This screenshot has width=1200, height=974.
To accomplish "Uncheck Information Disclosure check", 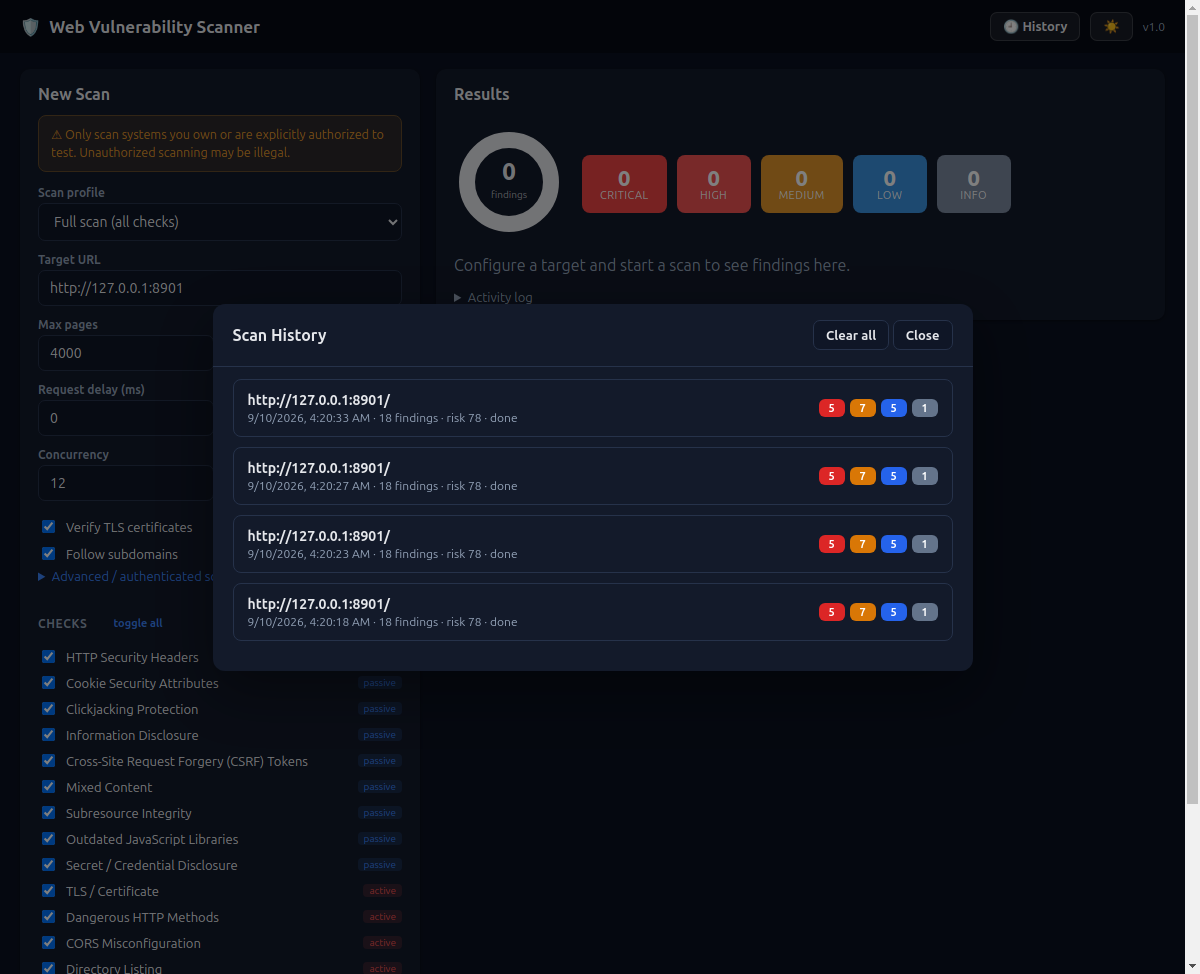I will tap(48, 735).
